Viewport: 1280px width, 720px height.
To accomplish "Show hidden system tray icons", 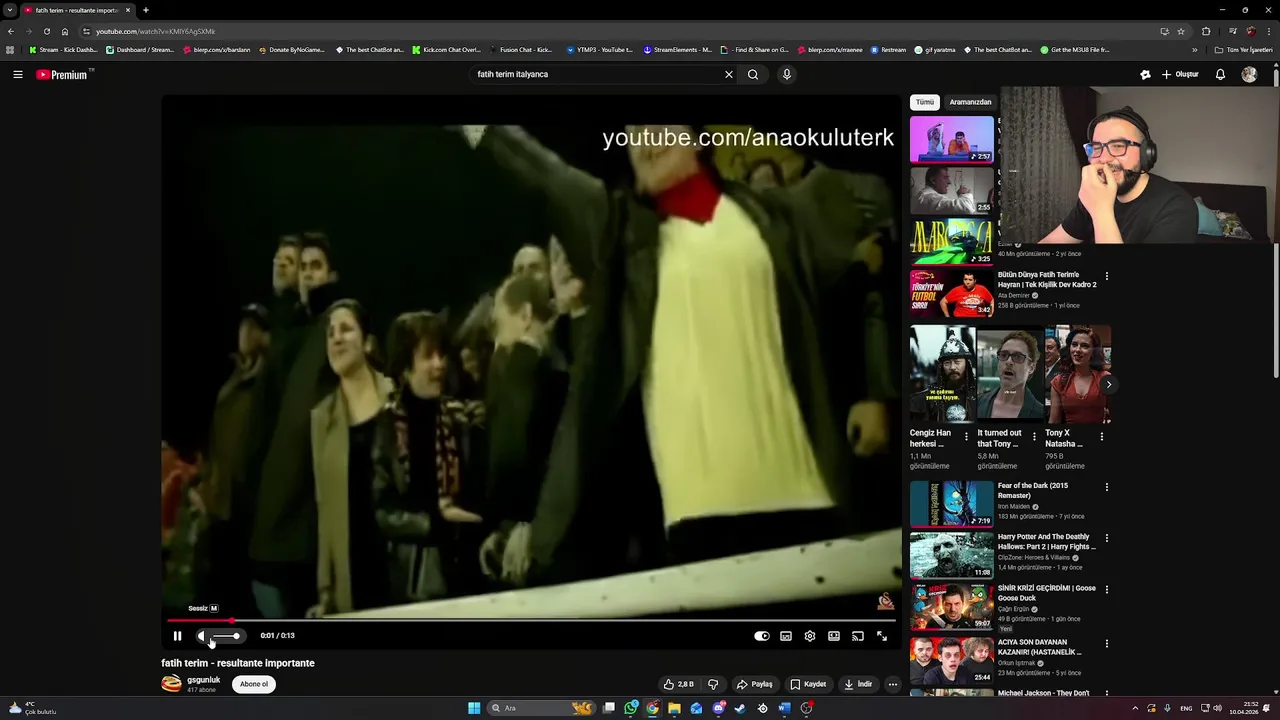I will tap(1135, 708).
